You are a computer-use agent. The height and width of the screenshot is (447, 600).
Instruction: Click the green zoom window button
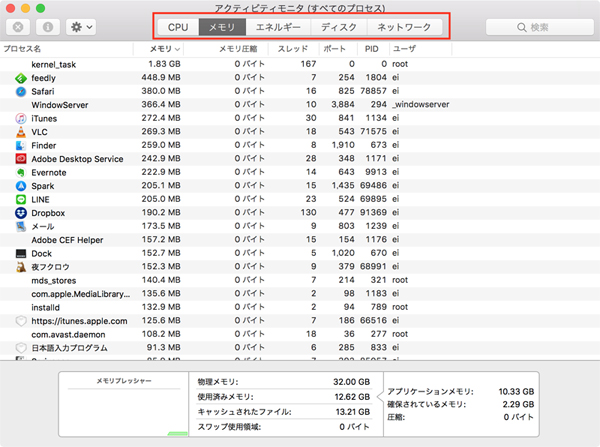[x=40, y=8]
